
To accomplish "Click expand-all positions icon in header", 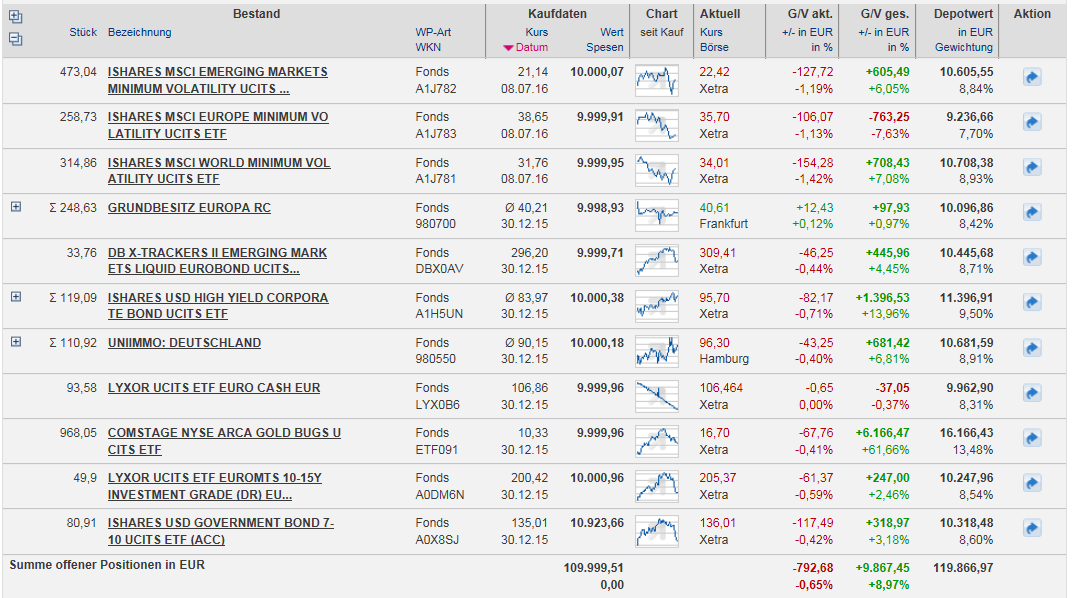I will 15,17.
